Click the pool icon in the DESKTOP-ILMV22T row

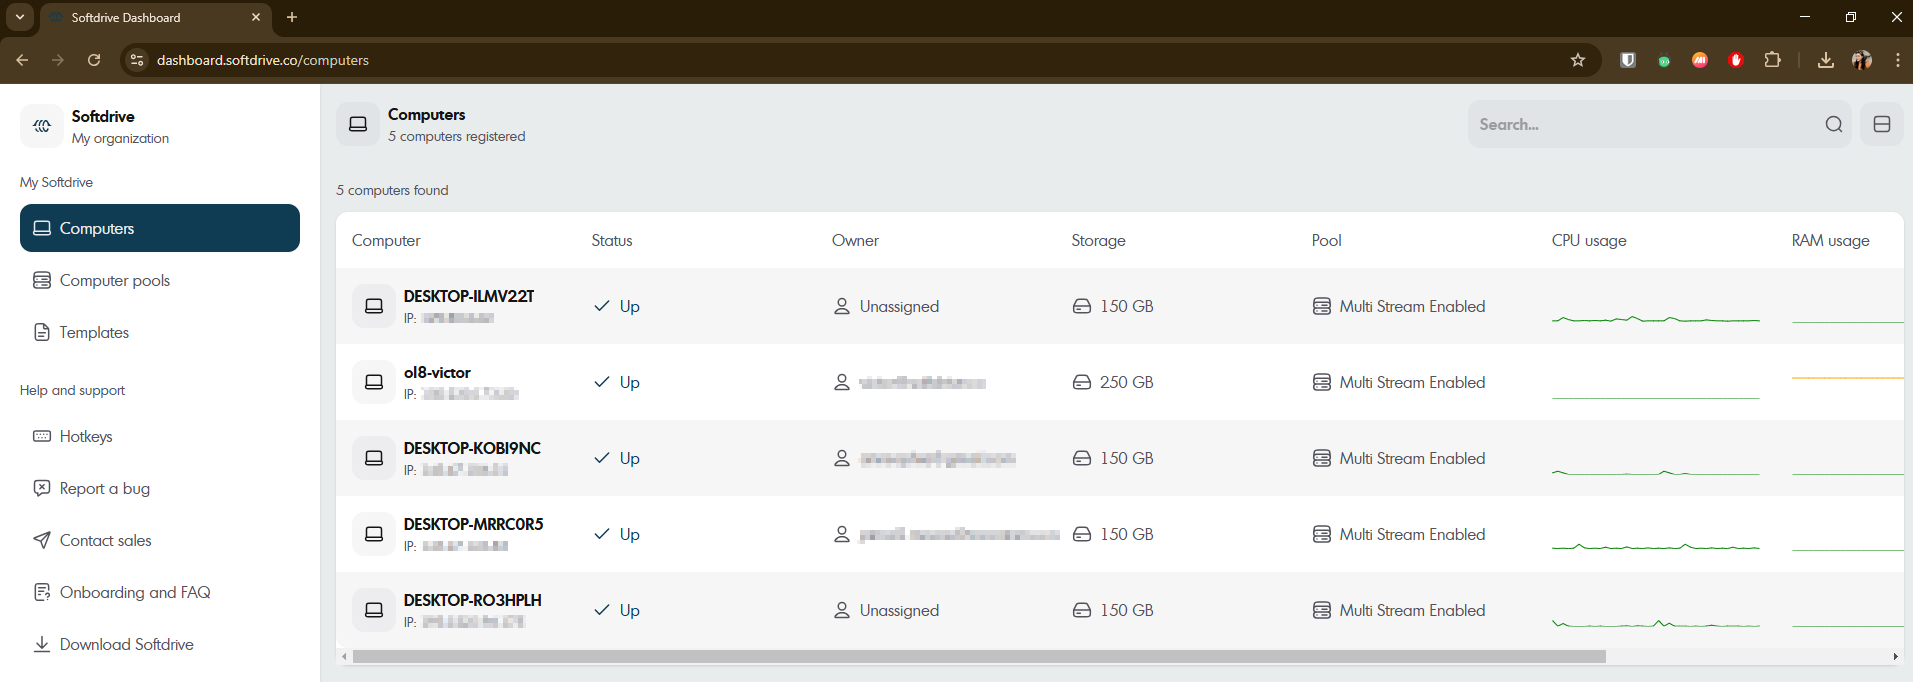[1322, 306]
